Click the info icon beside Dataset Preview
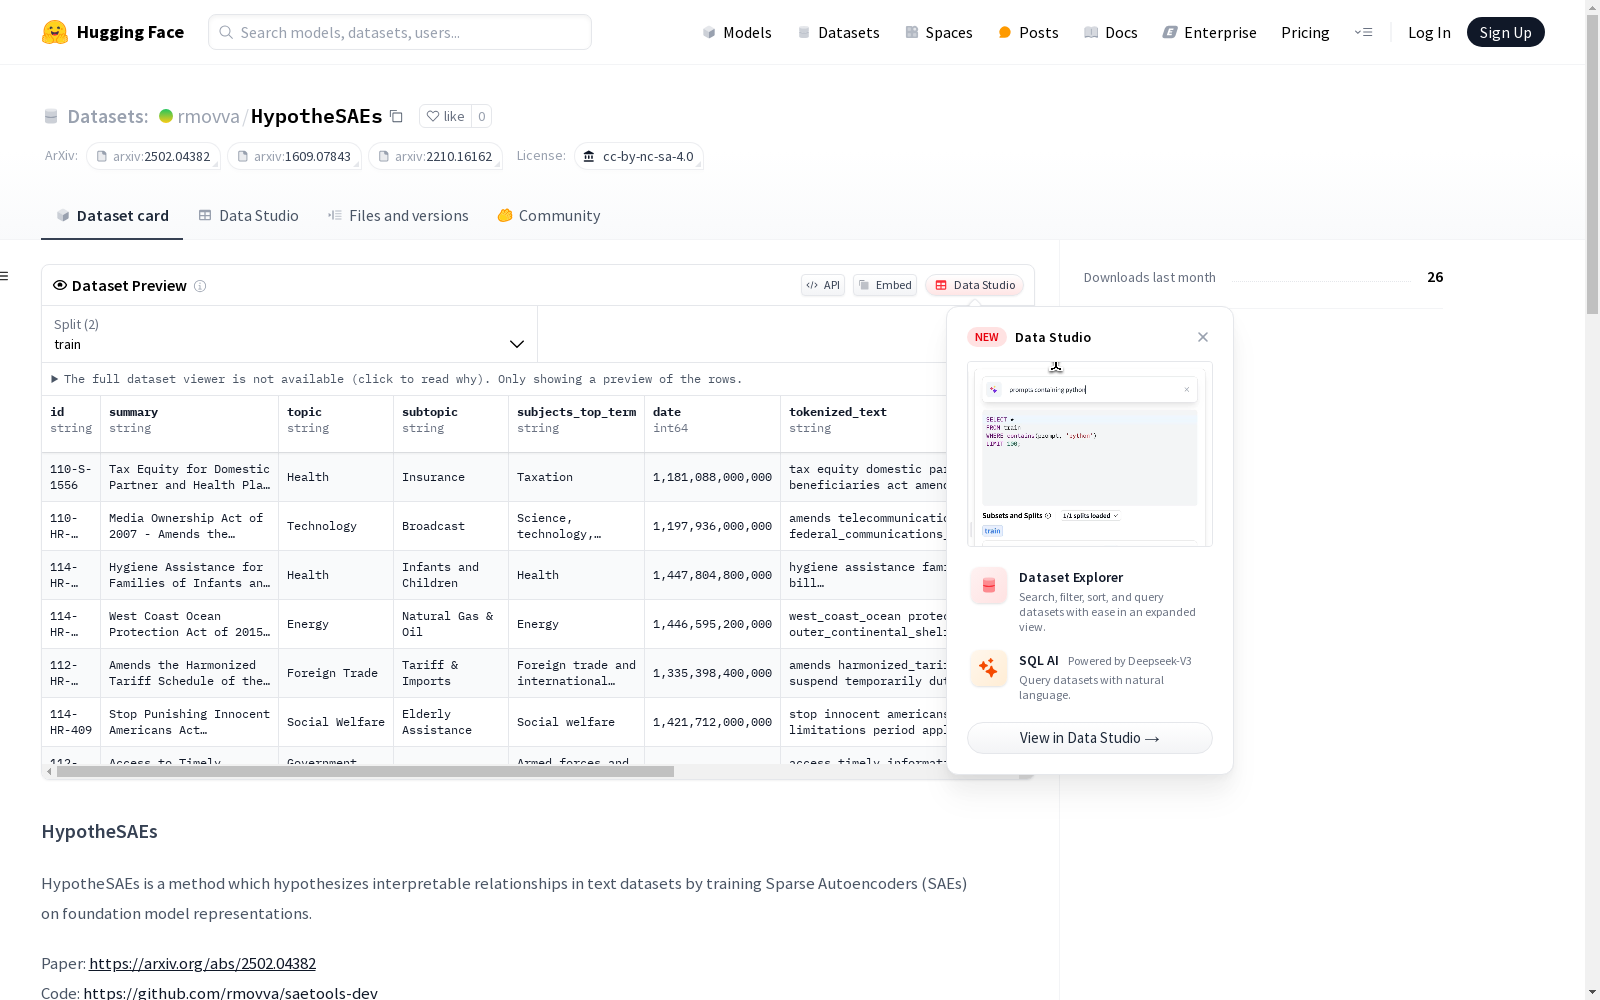This screenshot has height=1000, width=1600. click(200, 286)
